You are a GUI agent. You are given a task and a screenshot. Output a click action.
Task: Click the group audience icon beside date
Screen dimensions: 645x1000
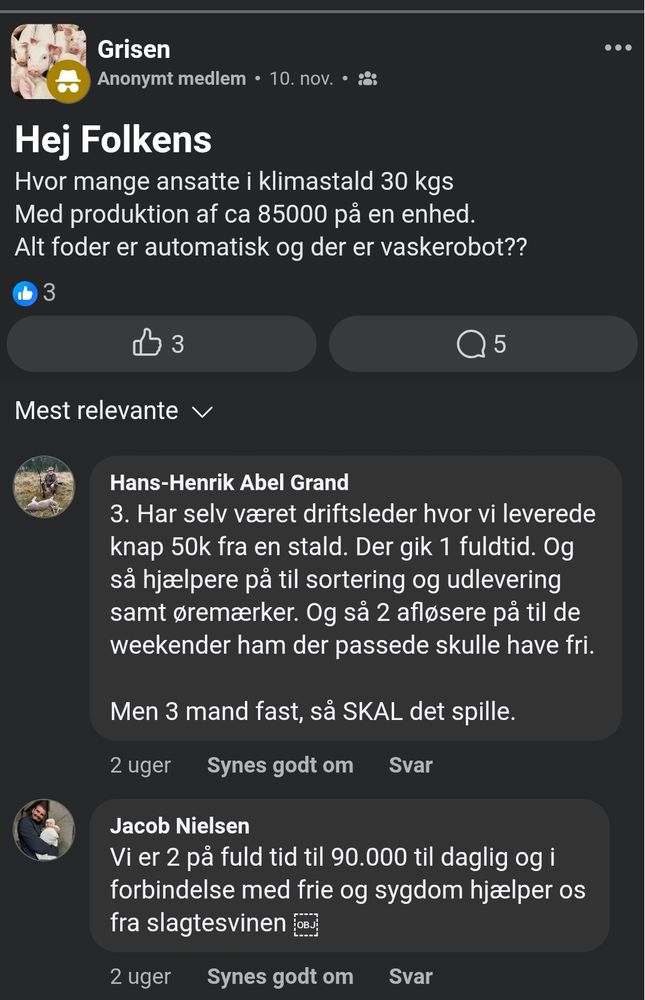click(367, 78)
